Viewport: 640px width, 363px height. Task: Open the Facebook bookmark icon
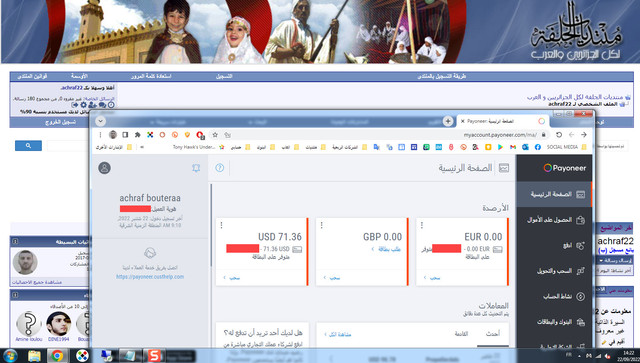(538, 147)
